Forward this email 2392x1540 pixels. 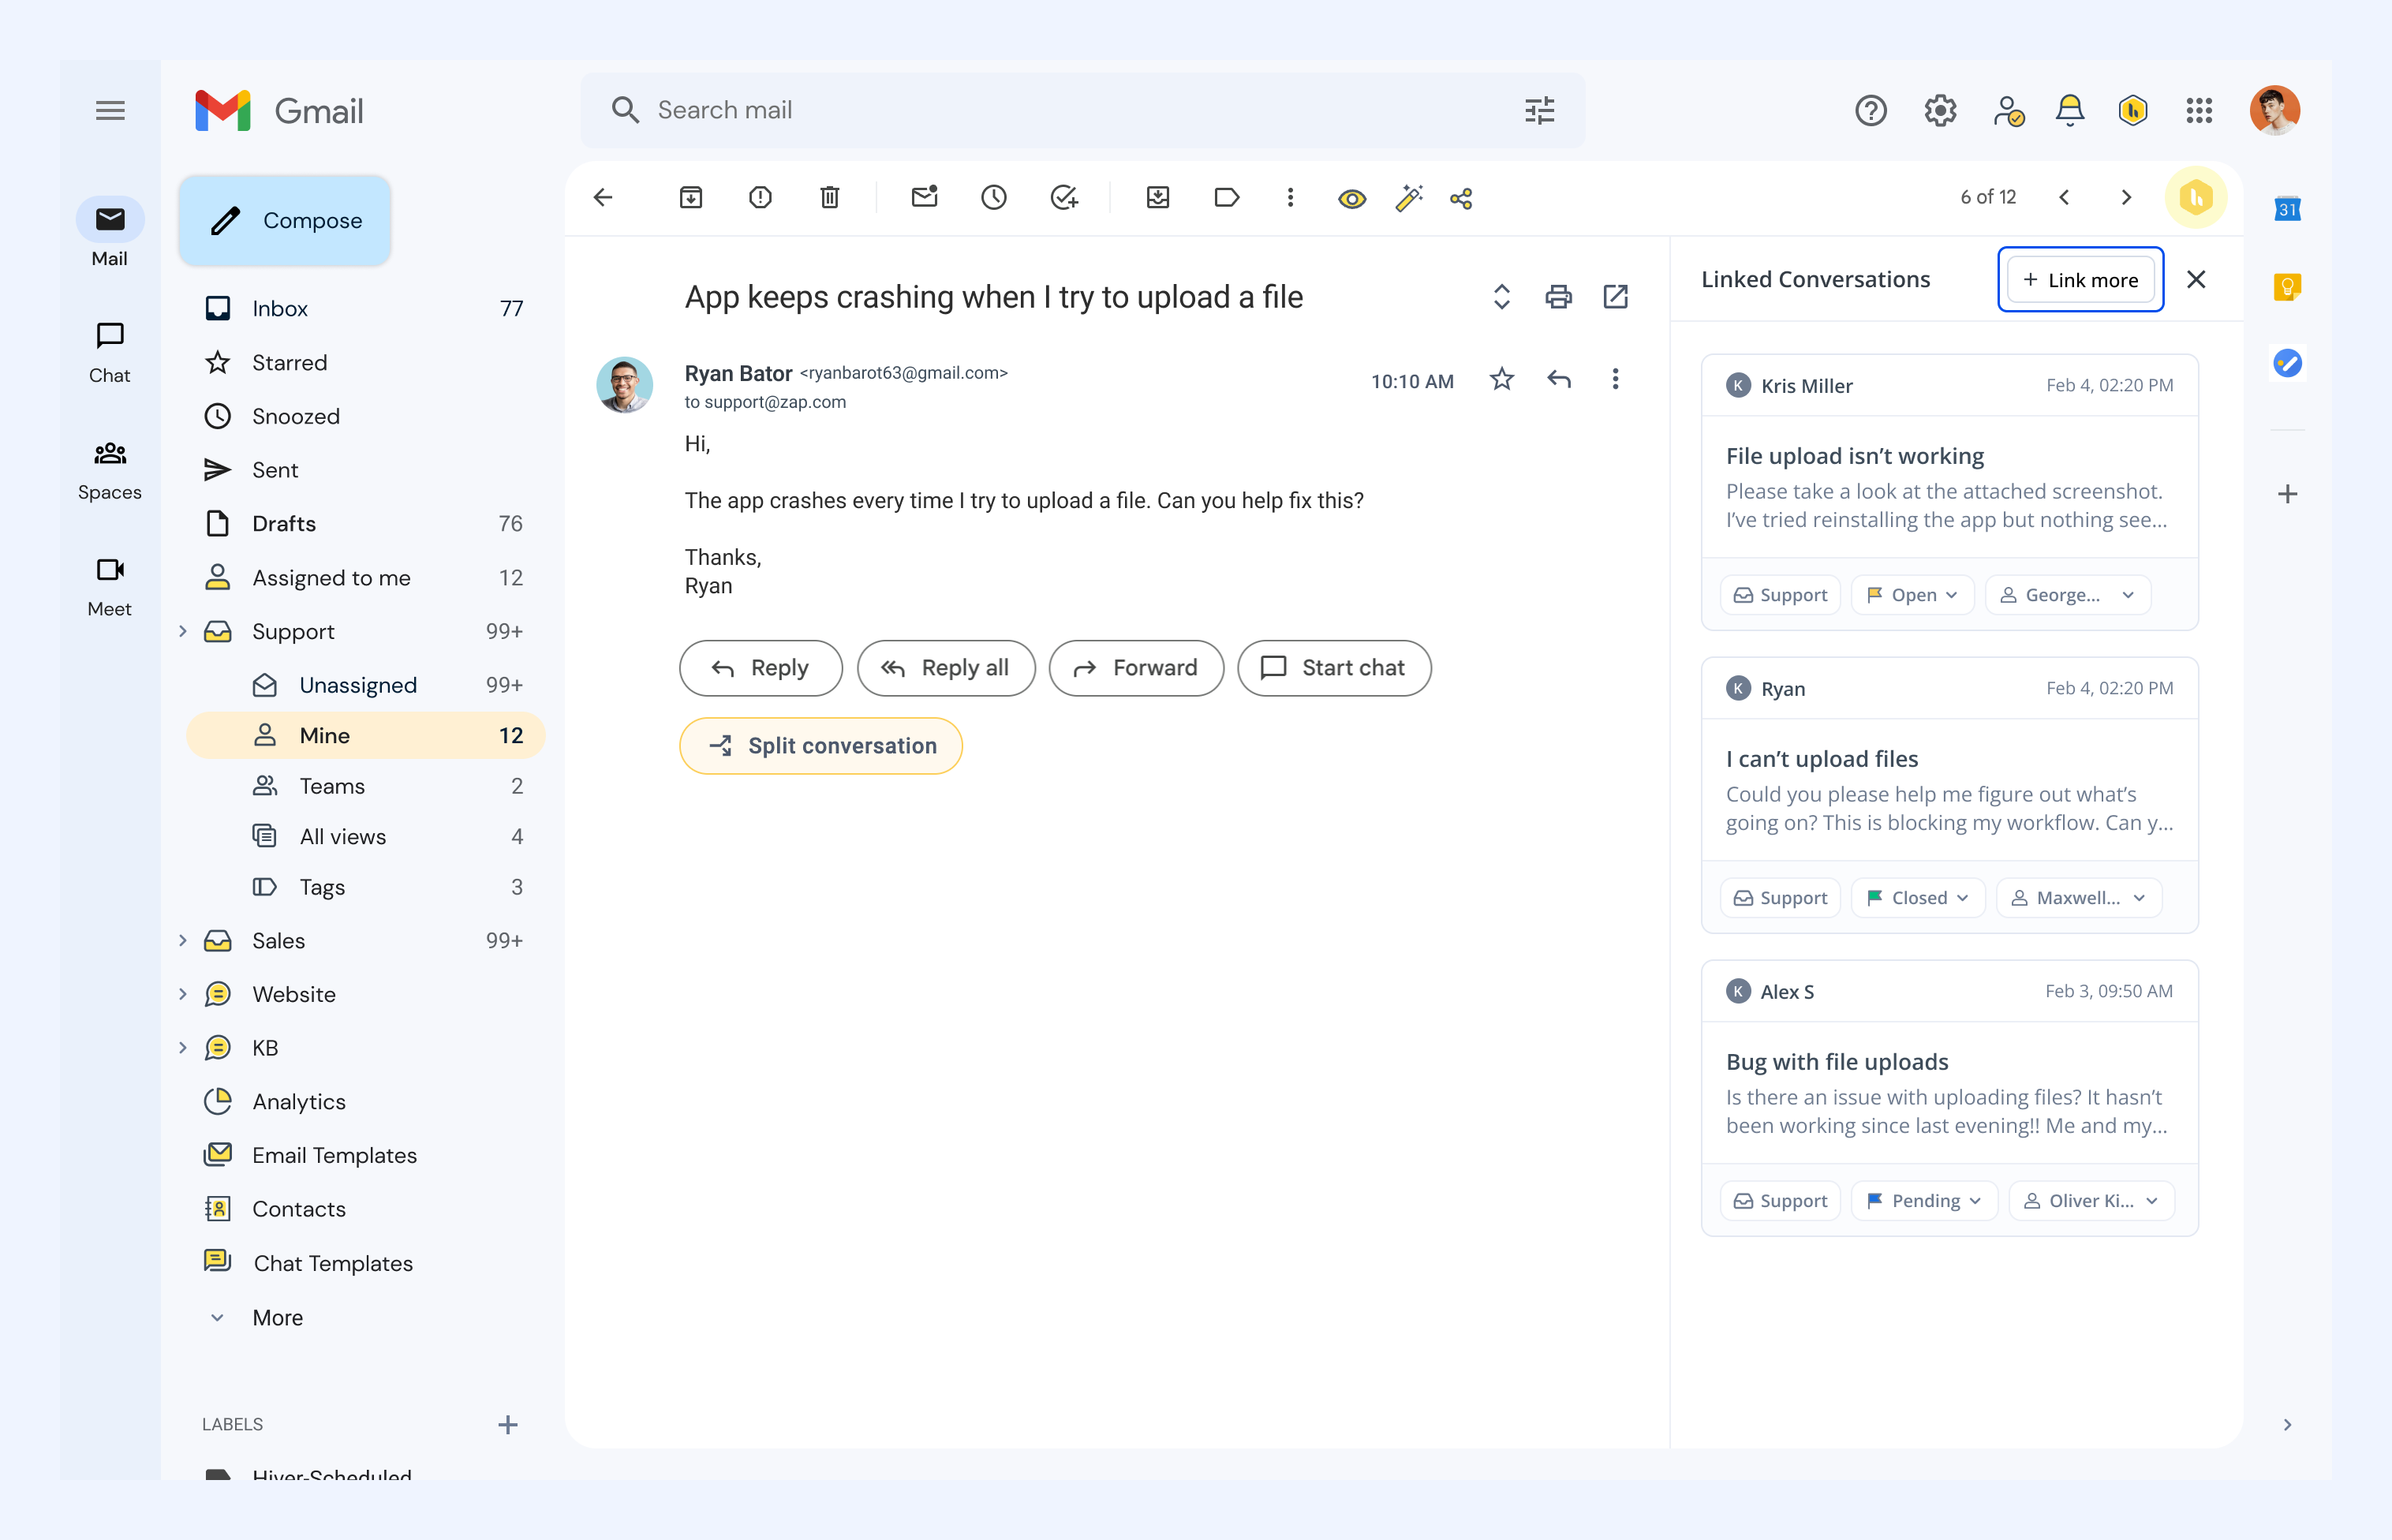(1136, 668)
